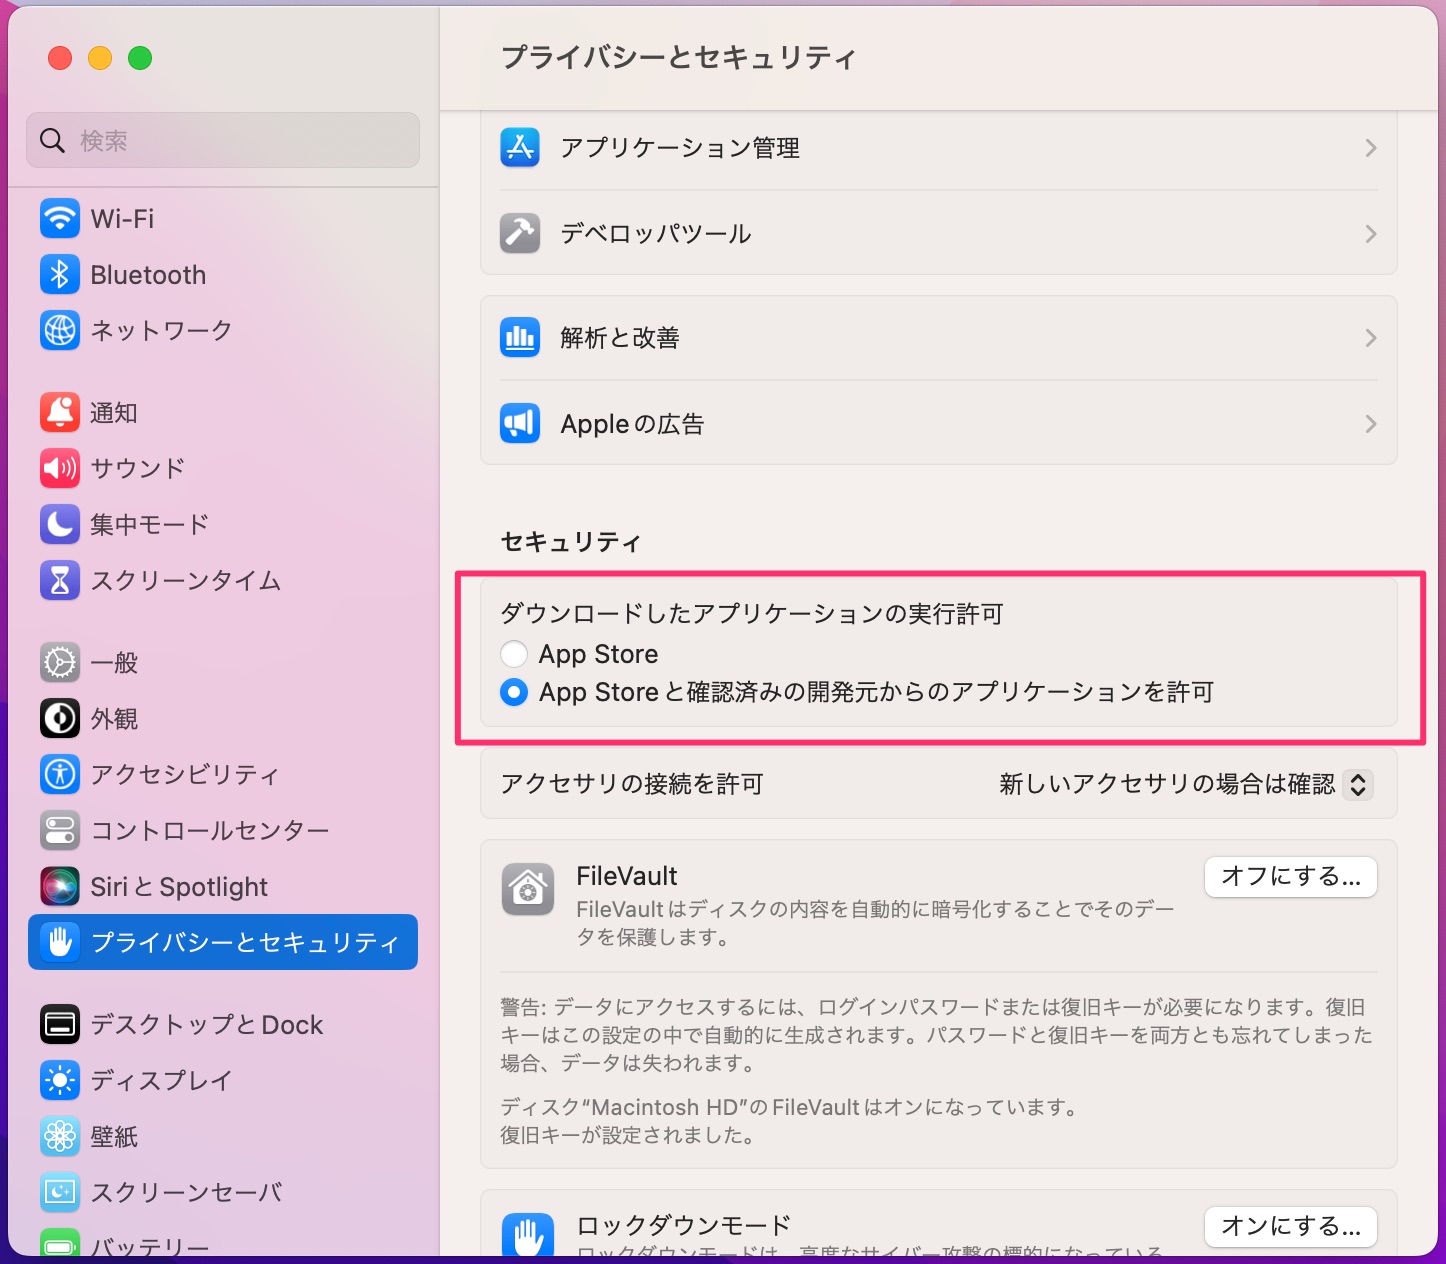Open 集中モード in sidebar
1446x1264 pixels.
click(223, 524)
